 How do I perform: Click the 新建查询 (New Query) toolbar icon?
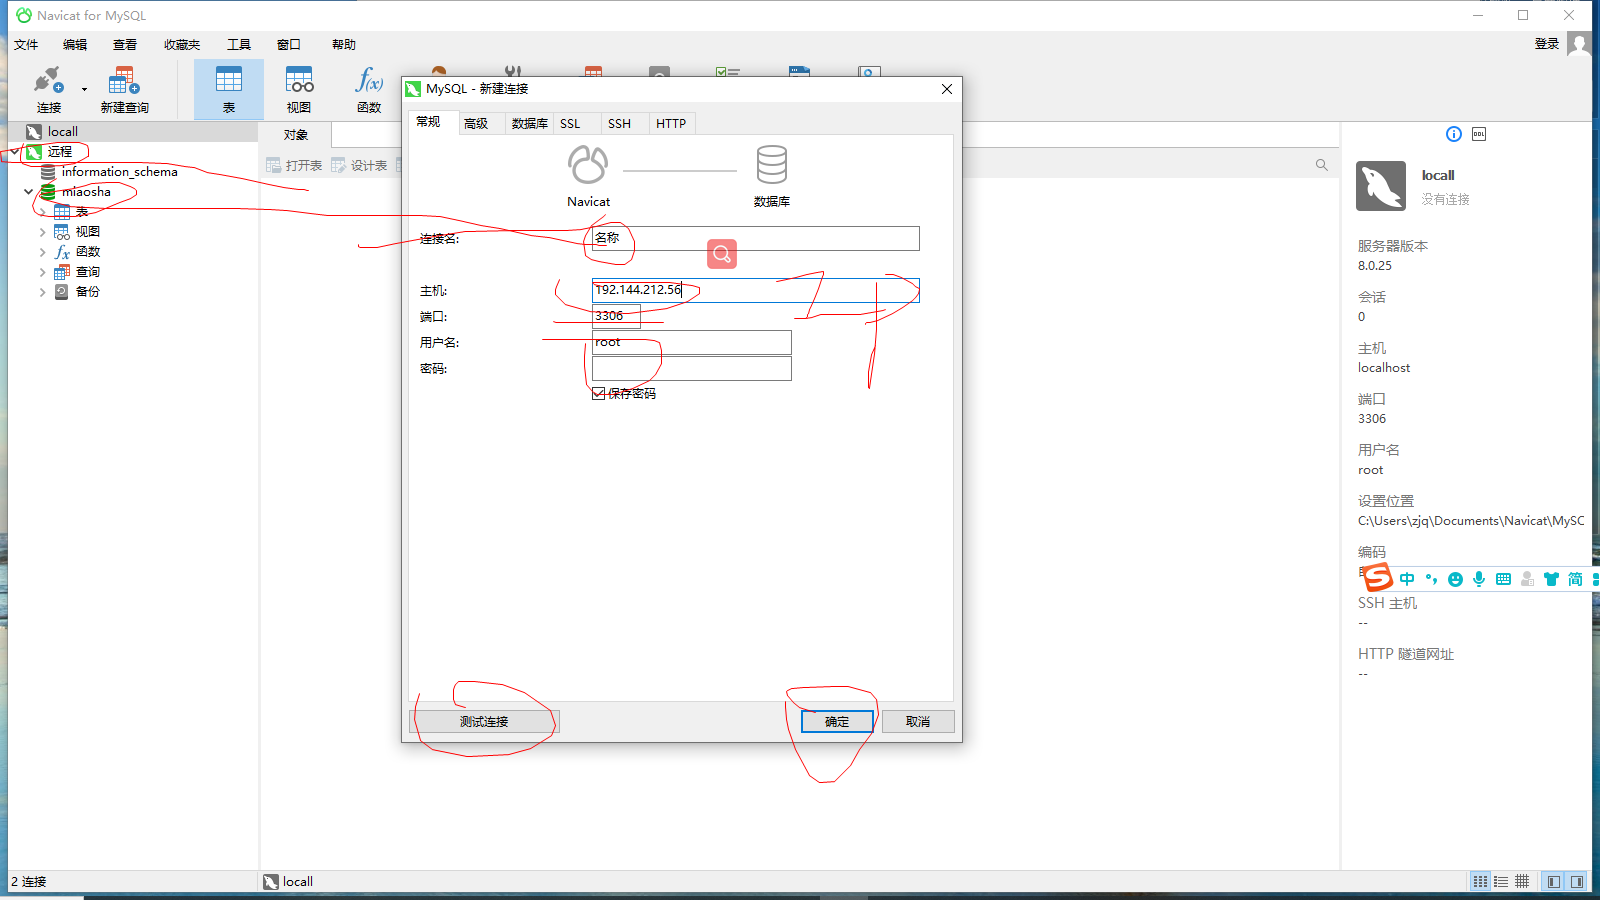[124, 89]
